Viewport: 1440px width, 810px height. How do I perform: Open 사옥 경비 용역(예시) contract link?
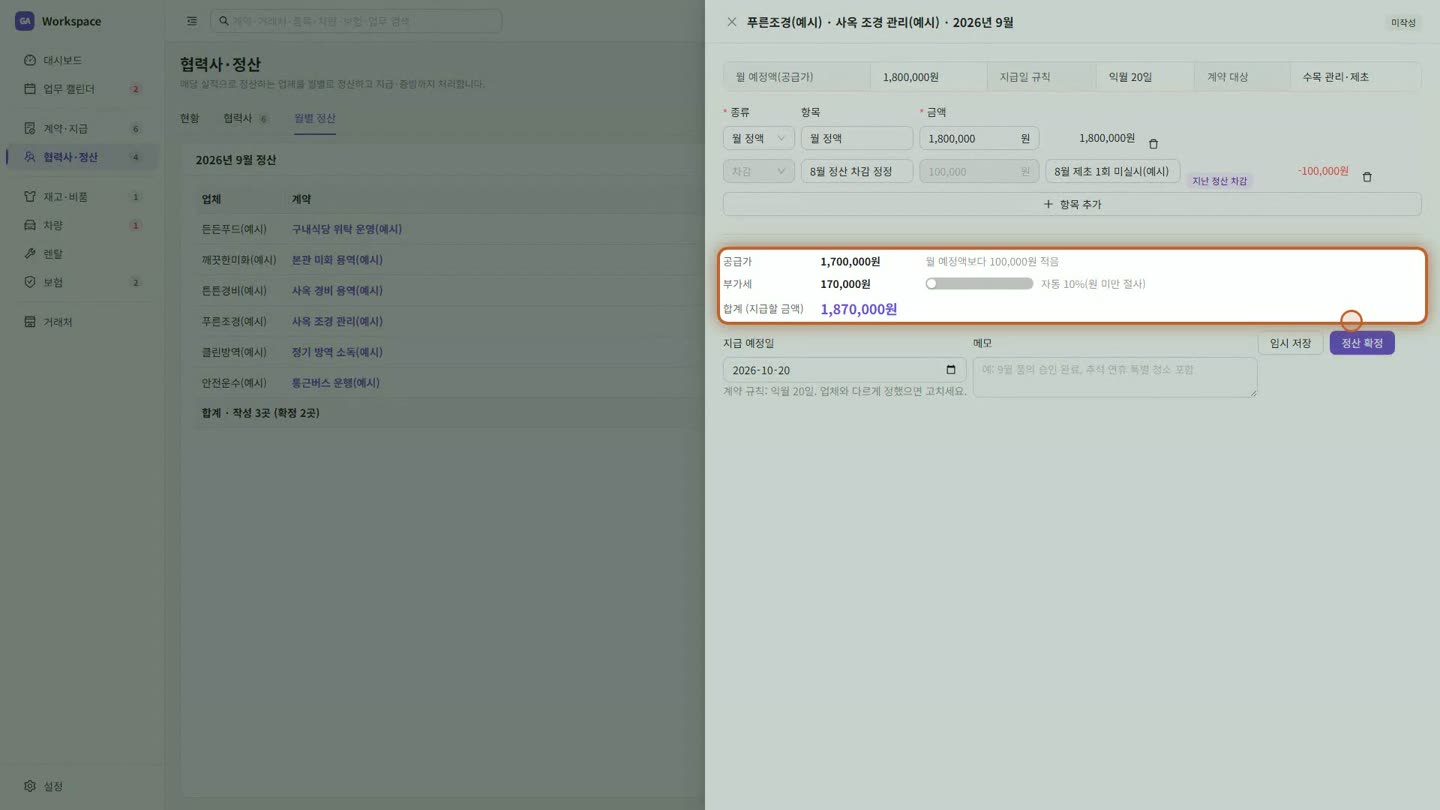[337, 291]
